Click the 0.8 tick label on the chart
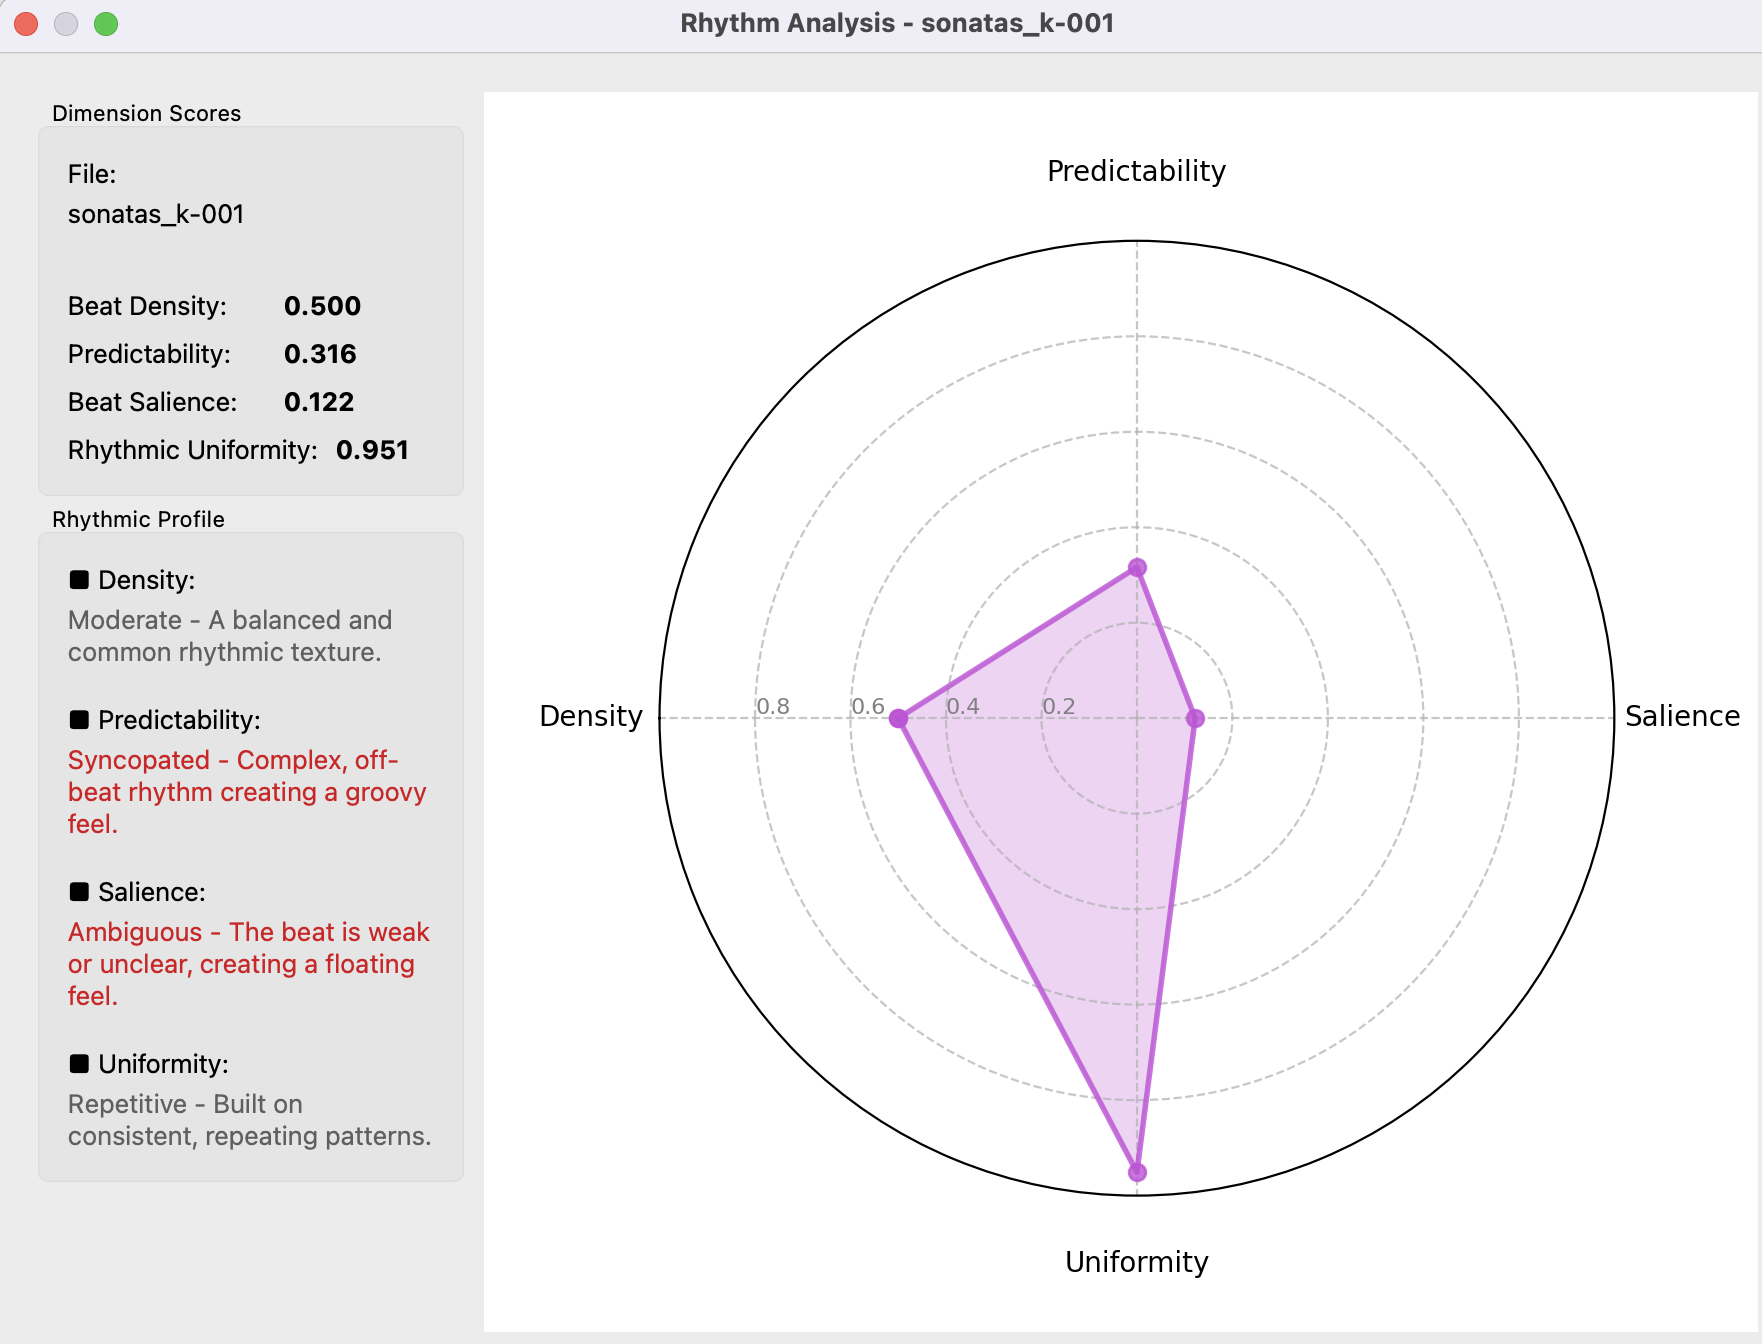1762x1344 pixels. pyautogui.click(x=773, y=706)
